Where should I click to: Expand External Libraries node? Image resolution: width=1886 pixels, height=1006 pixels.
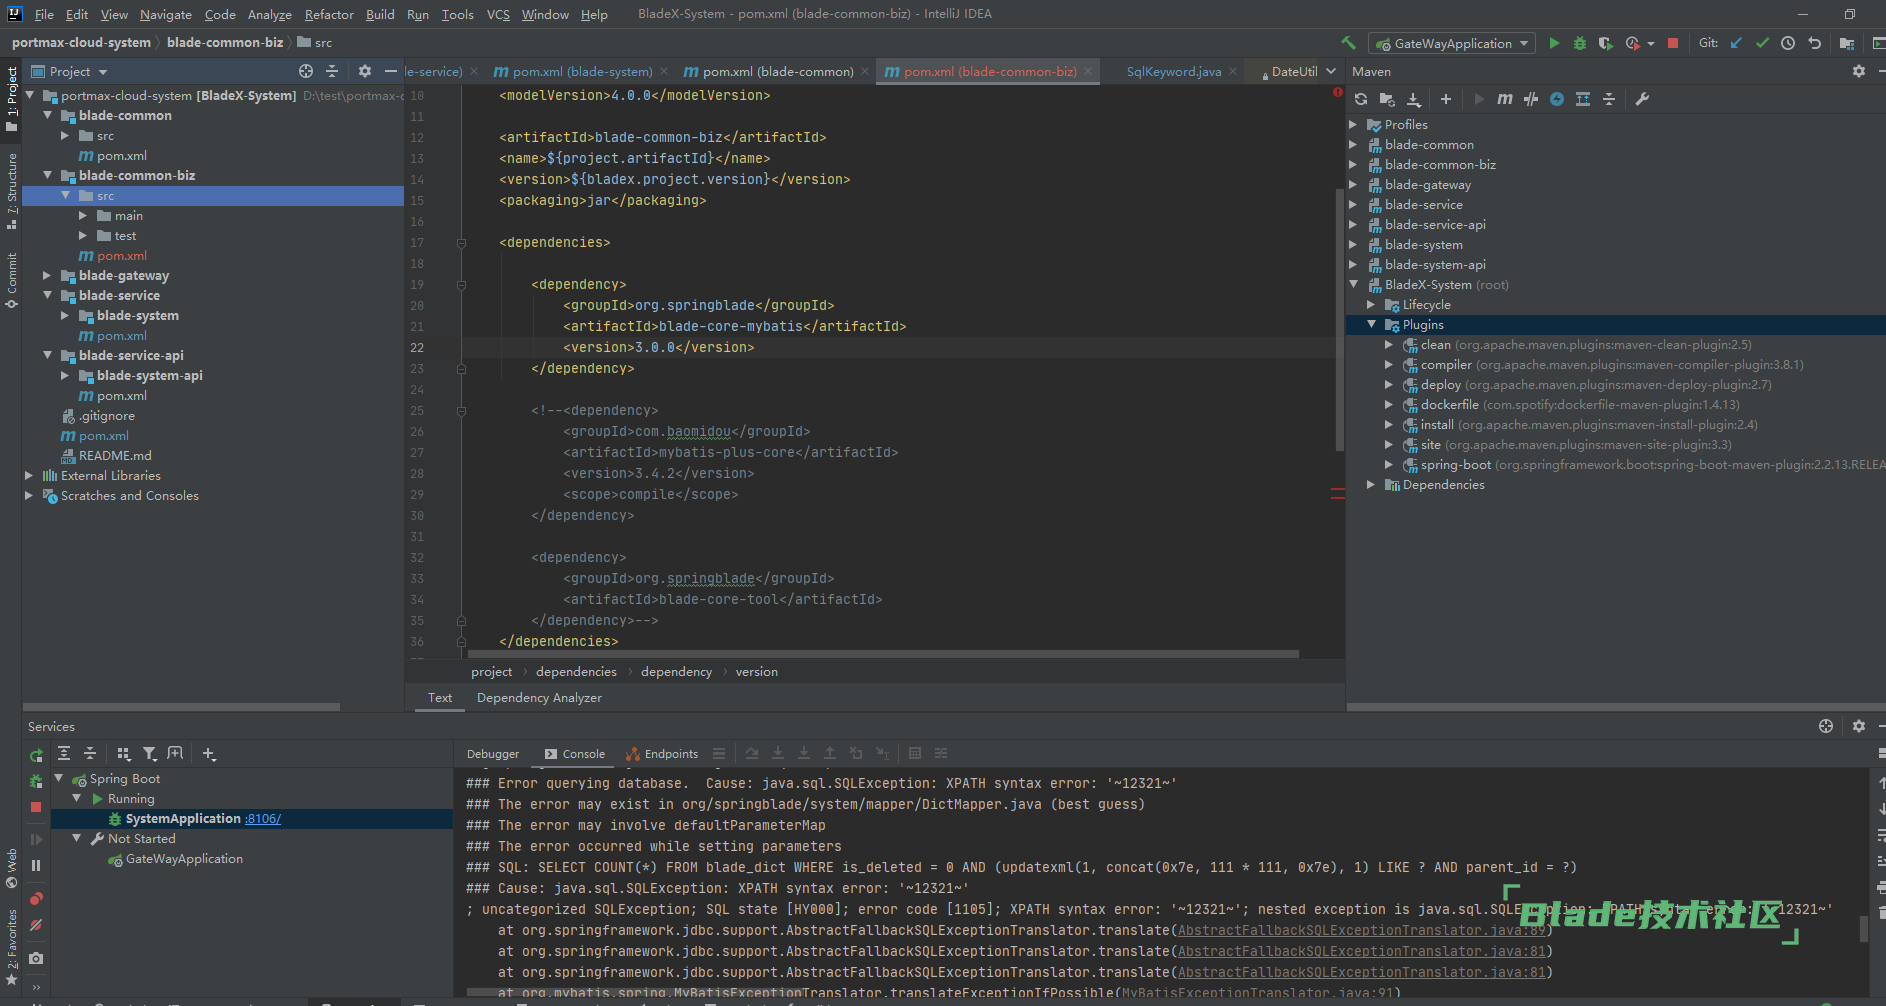pos(29,475)
